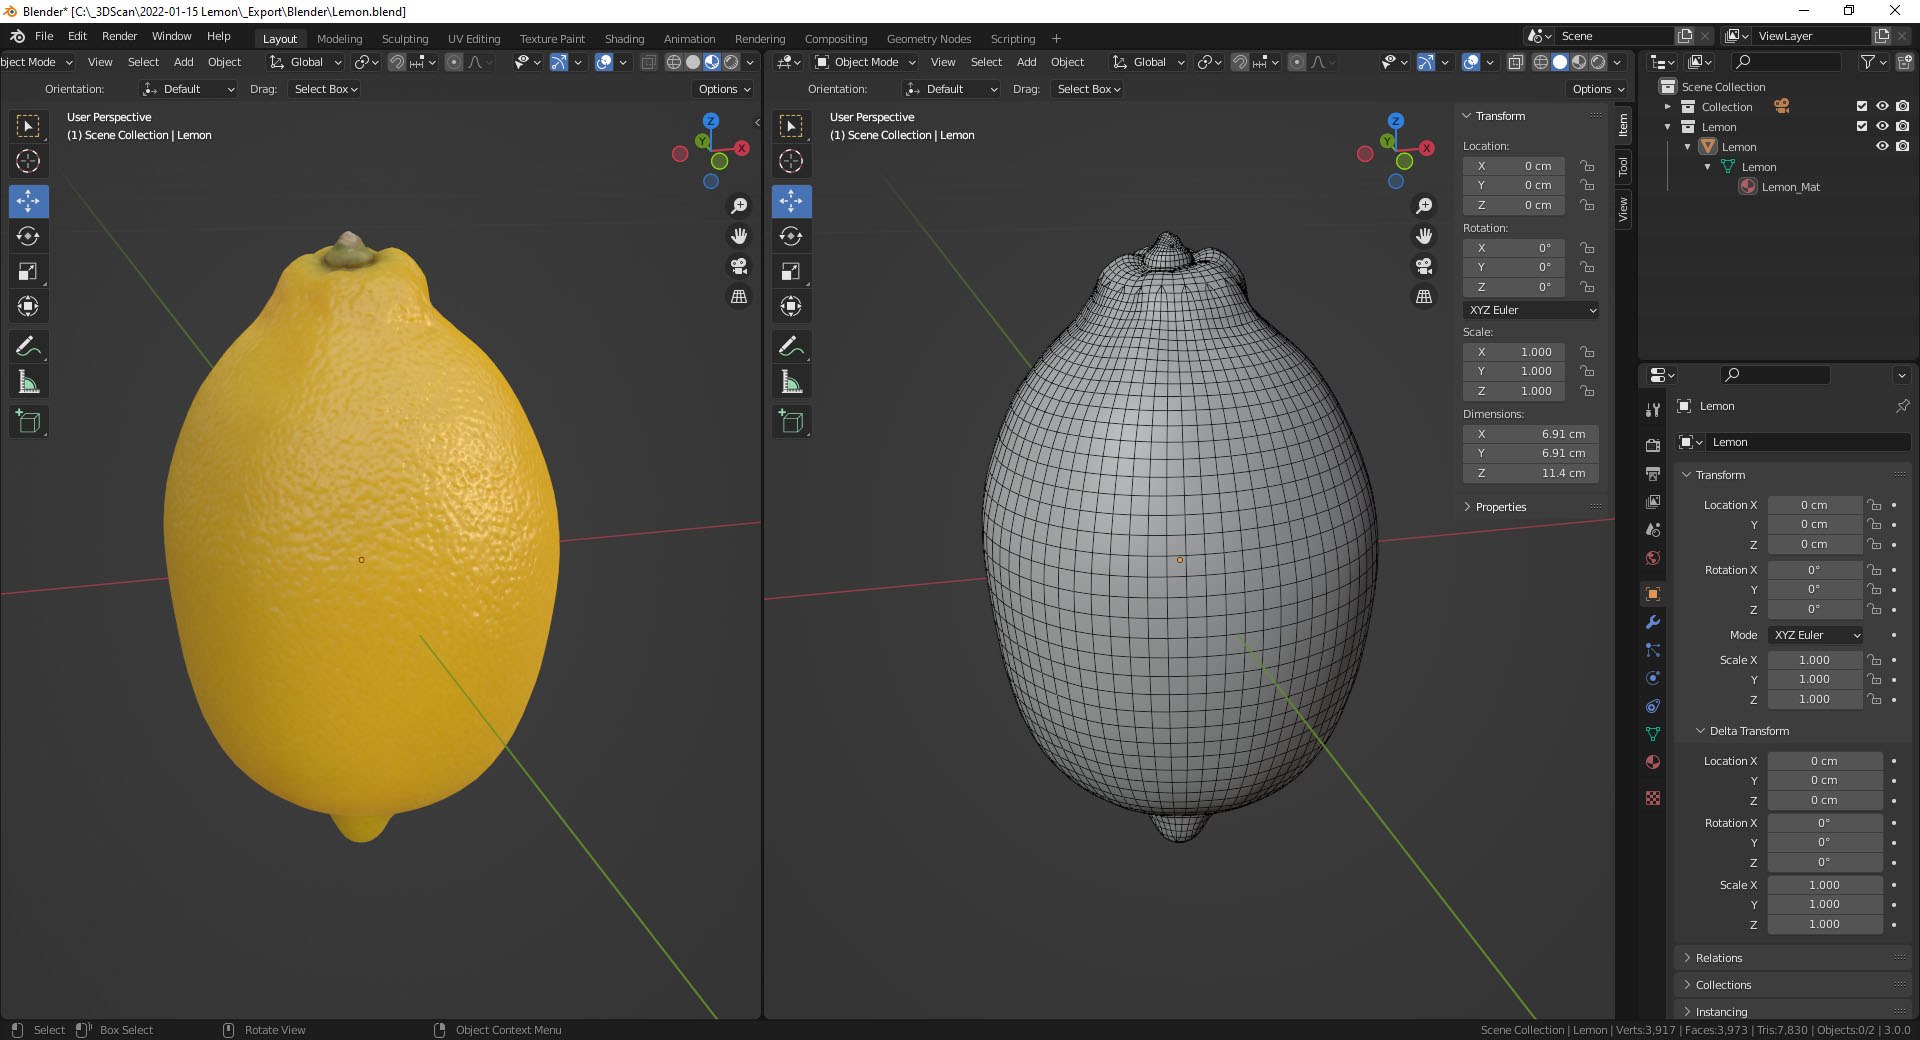The image size is (1920, 1040).
Task: Open XYZ Euler rotation mode dropdown in sidebar
Action: pos(1531,310)
